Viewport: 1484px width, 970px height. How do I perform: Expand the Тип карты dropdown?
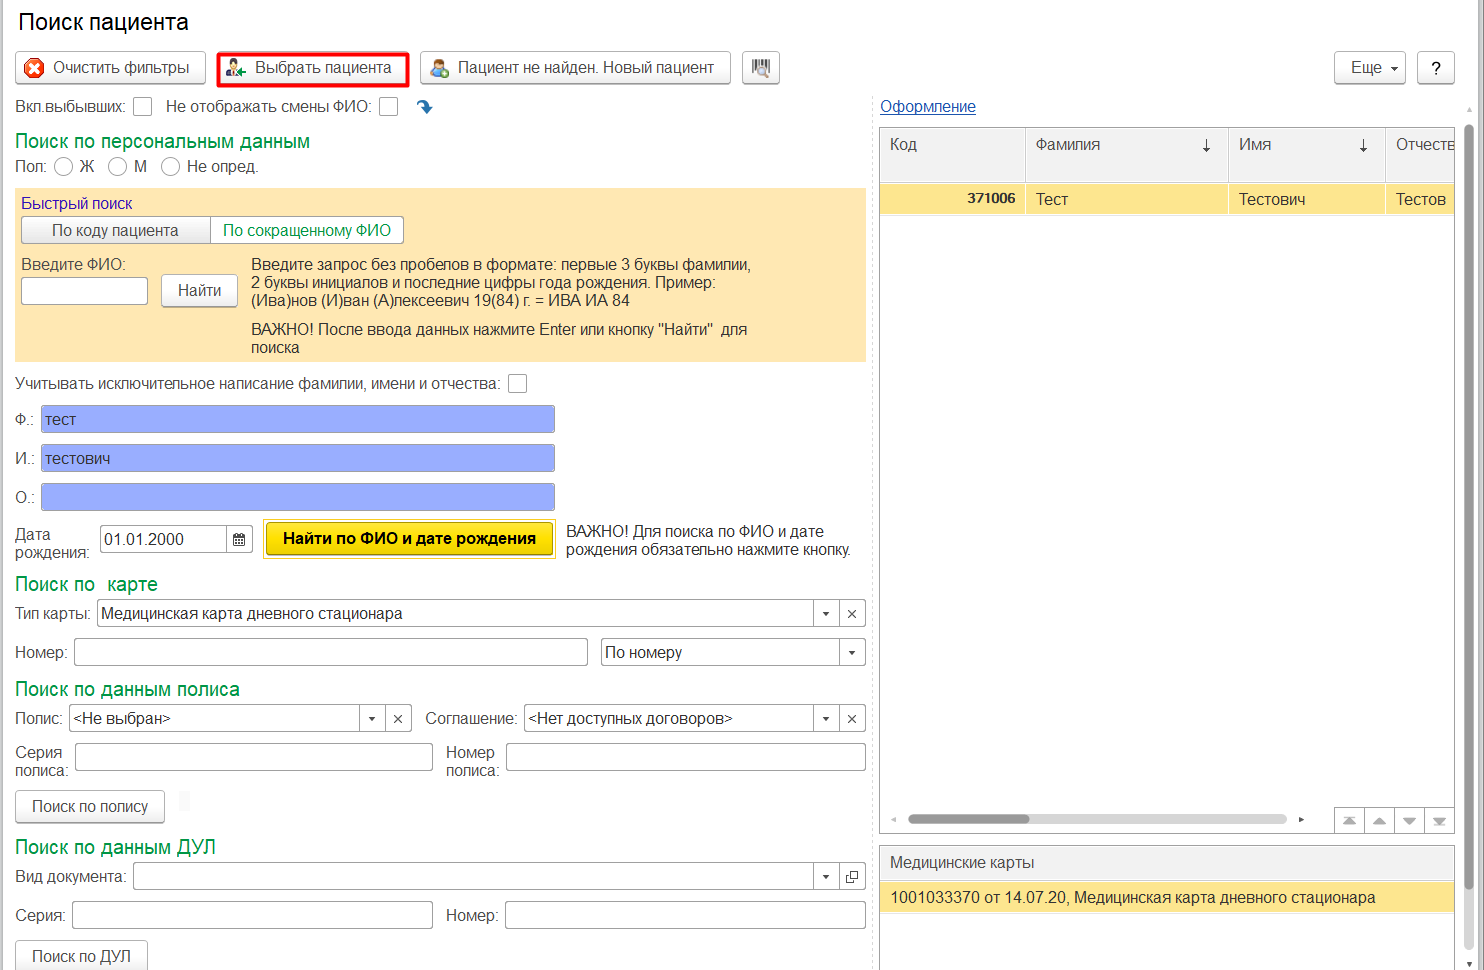pyautogui.click(x=826, y=614)
